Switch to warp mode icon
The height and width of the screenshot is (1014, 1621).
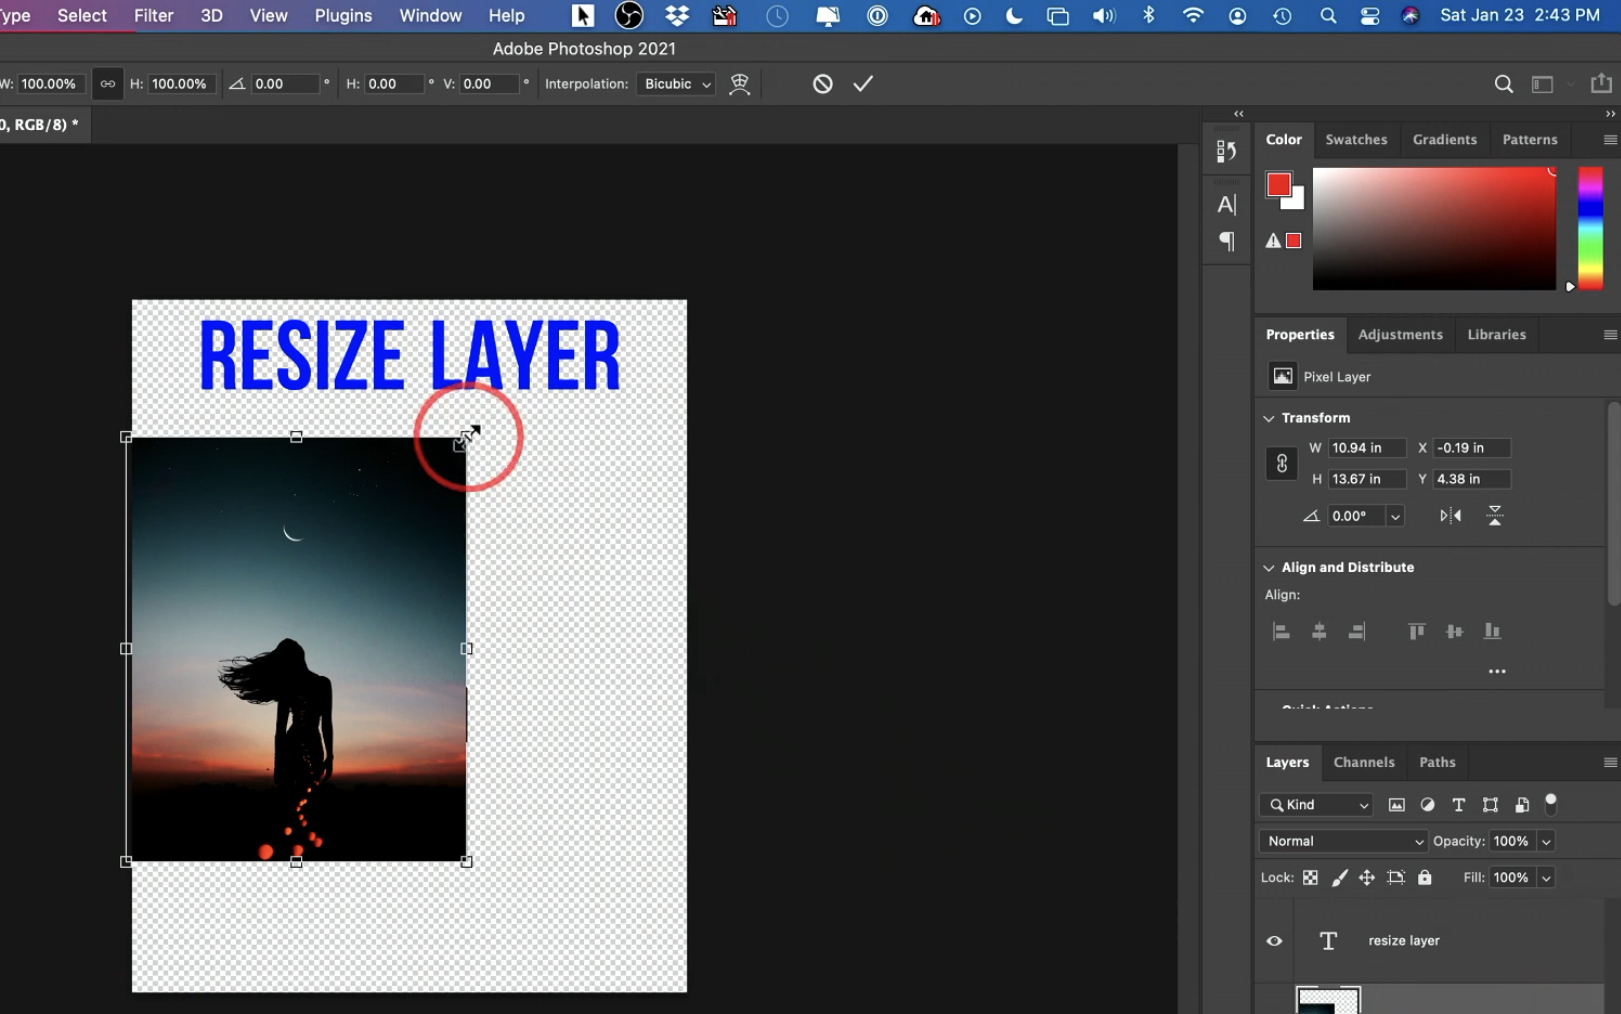click(739, 84)
